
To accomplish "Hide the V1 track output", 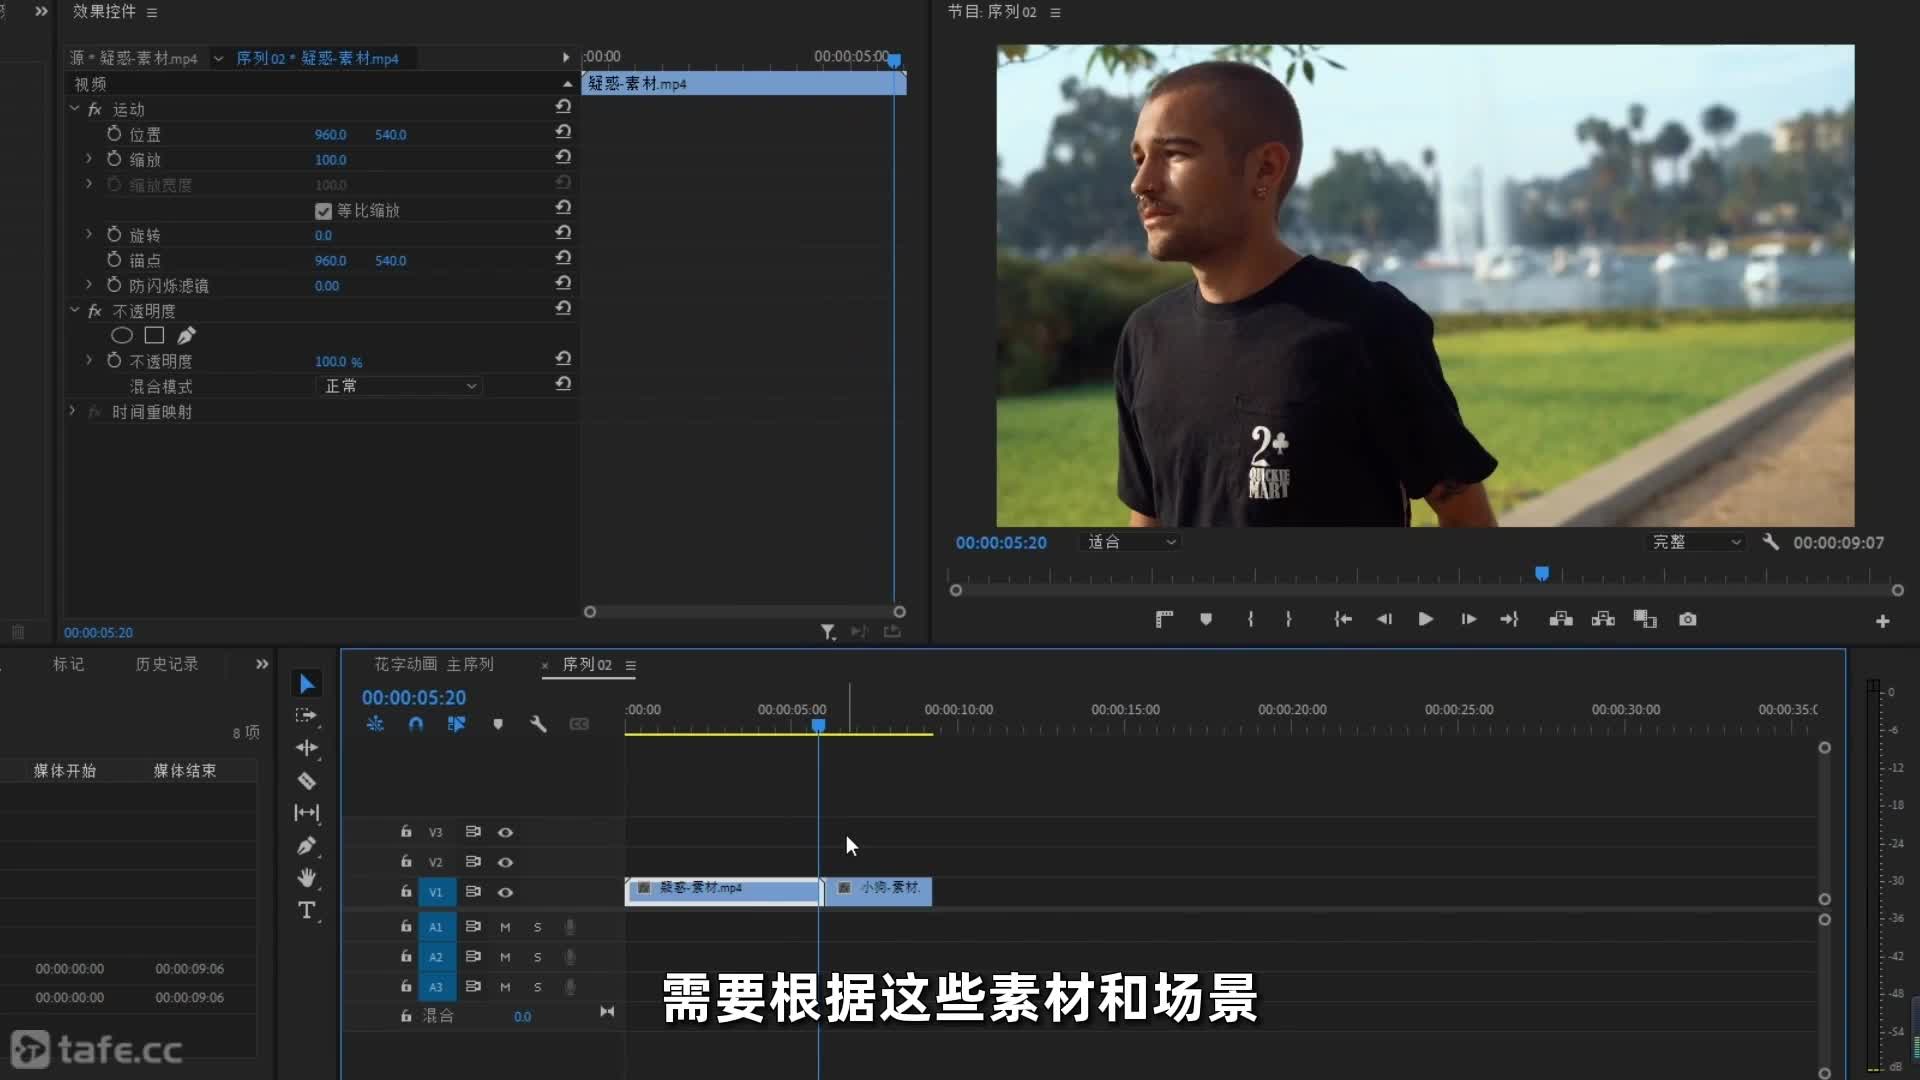I will click(x=505, y=892).
